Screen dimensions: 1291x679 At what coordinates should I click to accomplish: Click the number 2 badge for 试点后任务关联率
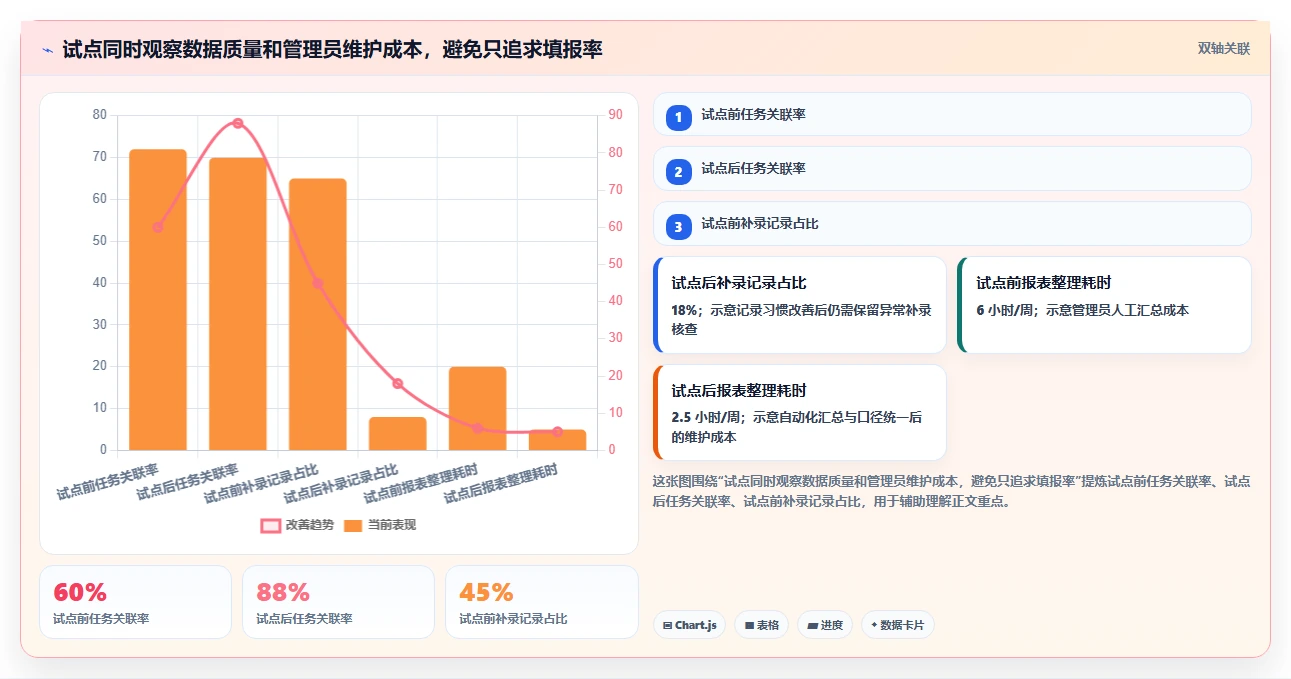coord(678,172)
